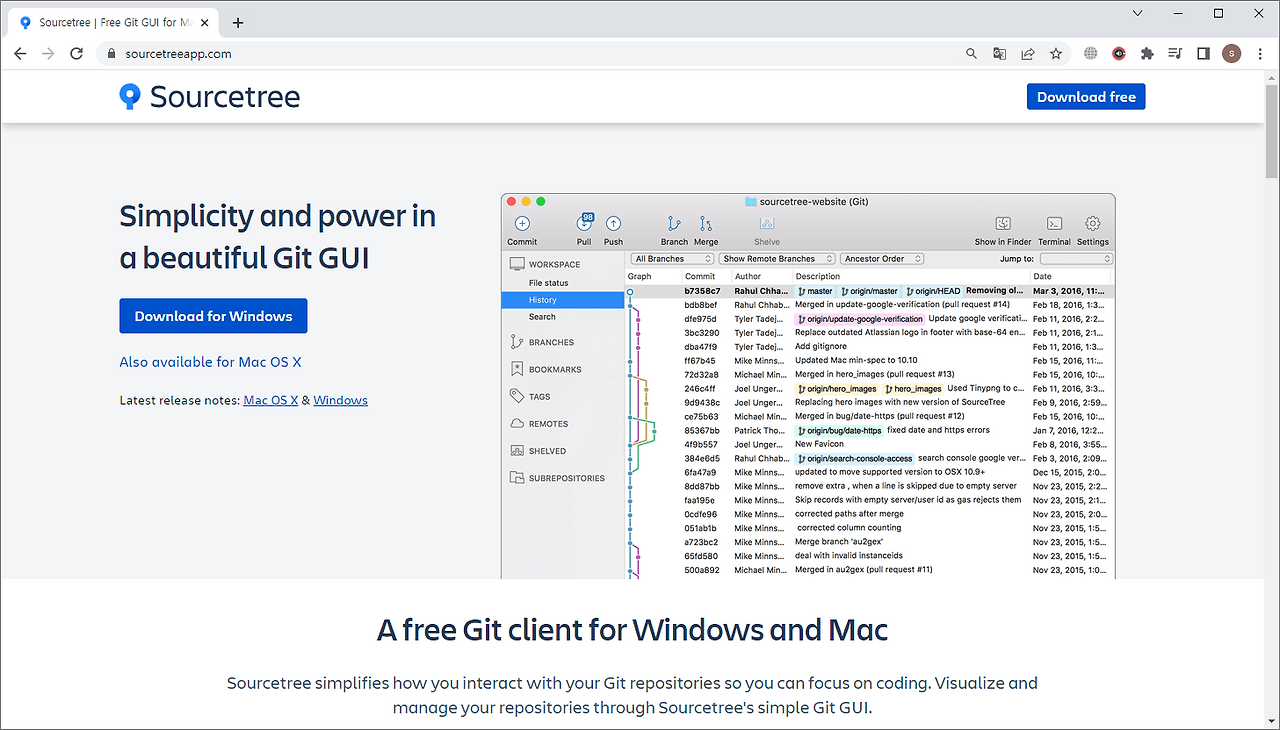Screen dimensions: 1280x730
Task: Open Chrome's three-dot customize menu
Action: [1259, 54]
